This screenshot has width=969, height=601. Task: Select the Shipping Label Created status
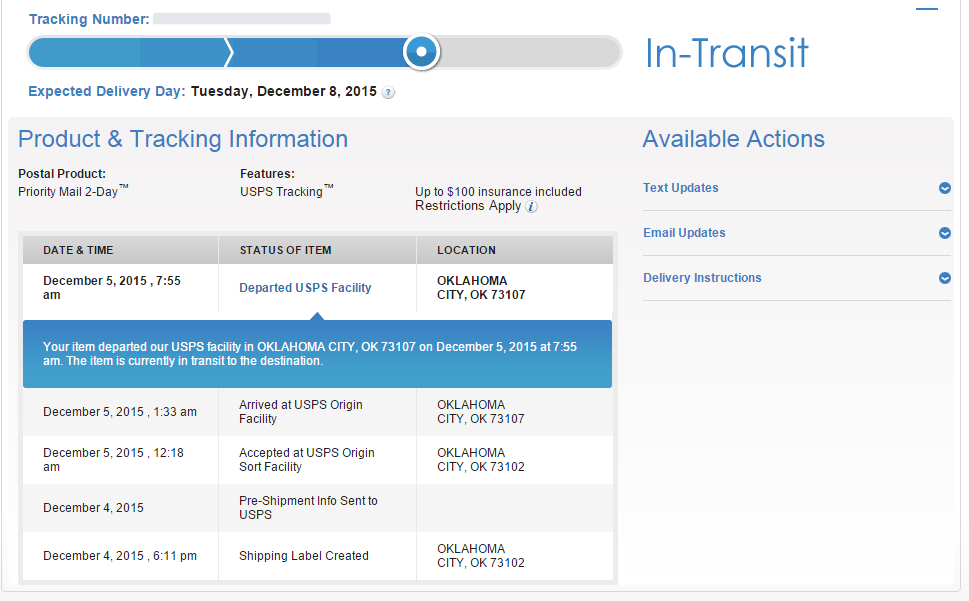(304, 556)
